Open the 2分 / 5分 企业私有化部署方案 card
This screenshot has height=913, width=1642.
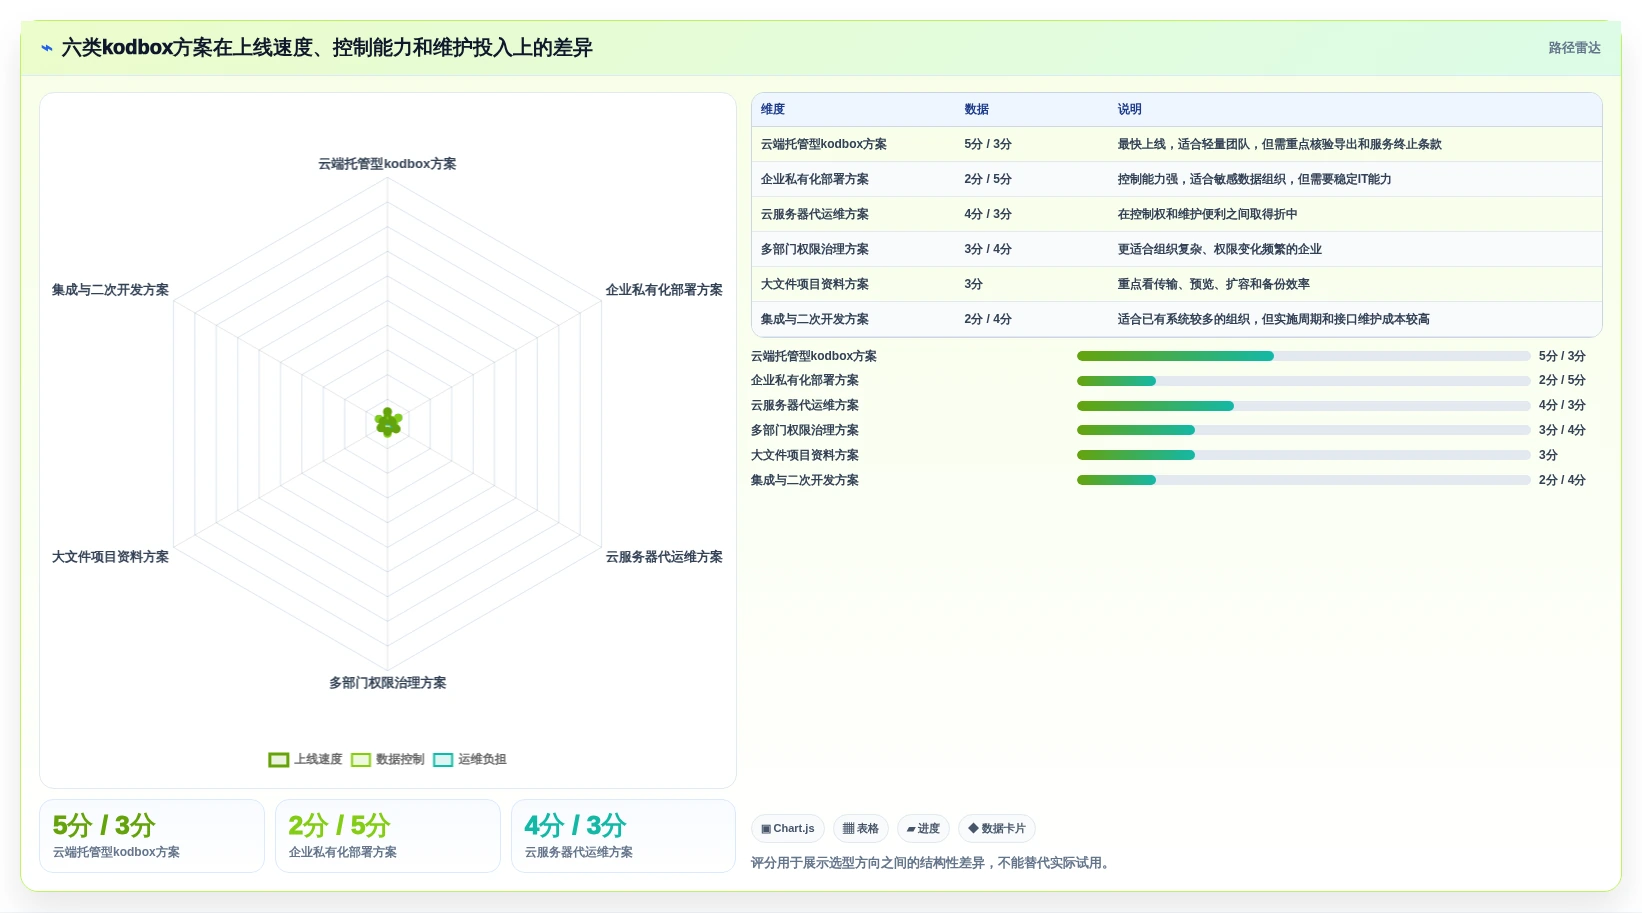coord(388,836)
